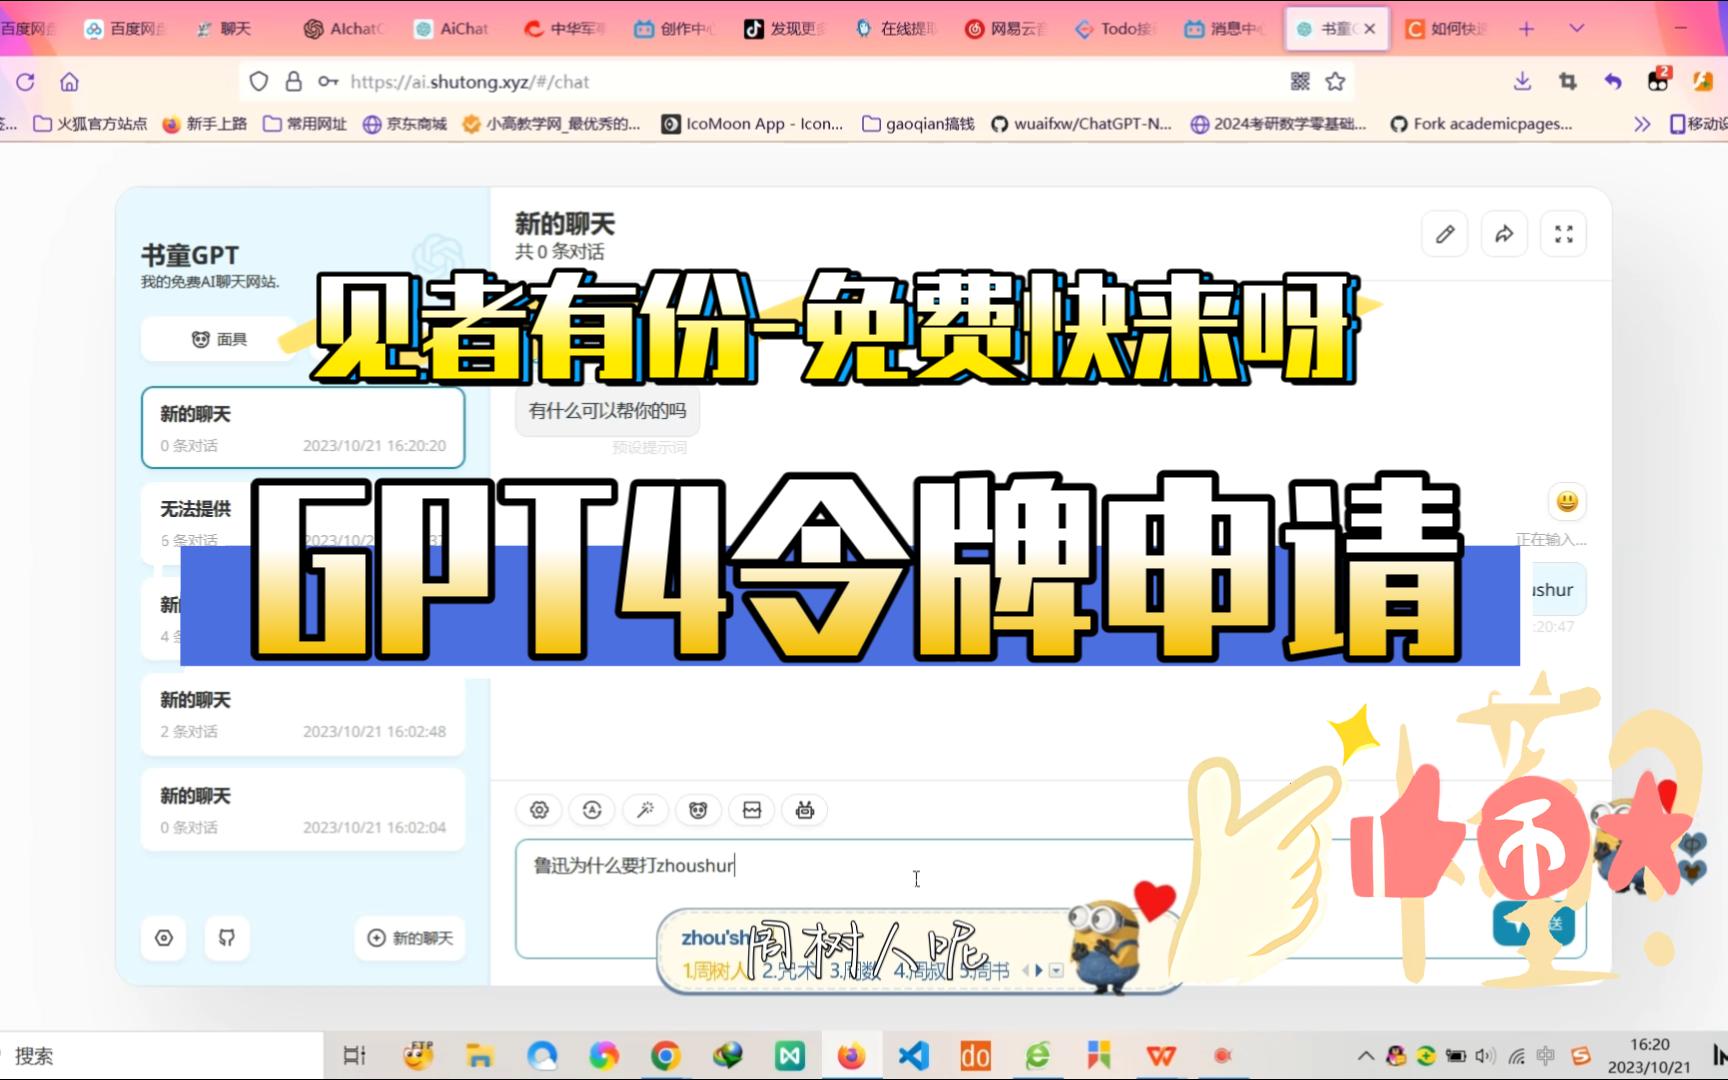This screenshot has width=1728, height=1080.
Task: Click the volume speaker tray icon
Action: [x=1485, y=1056]
